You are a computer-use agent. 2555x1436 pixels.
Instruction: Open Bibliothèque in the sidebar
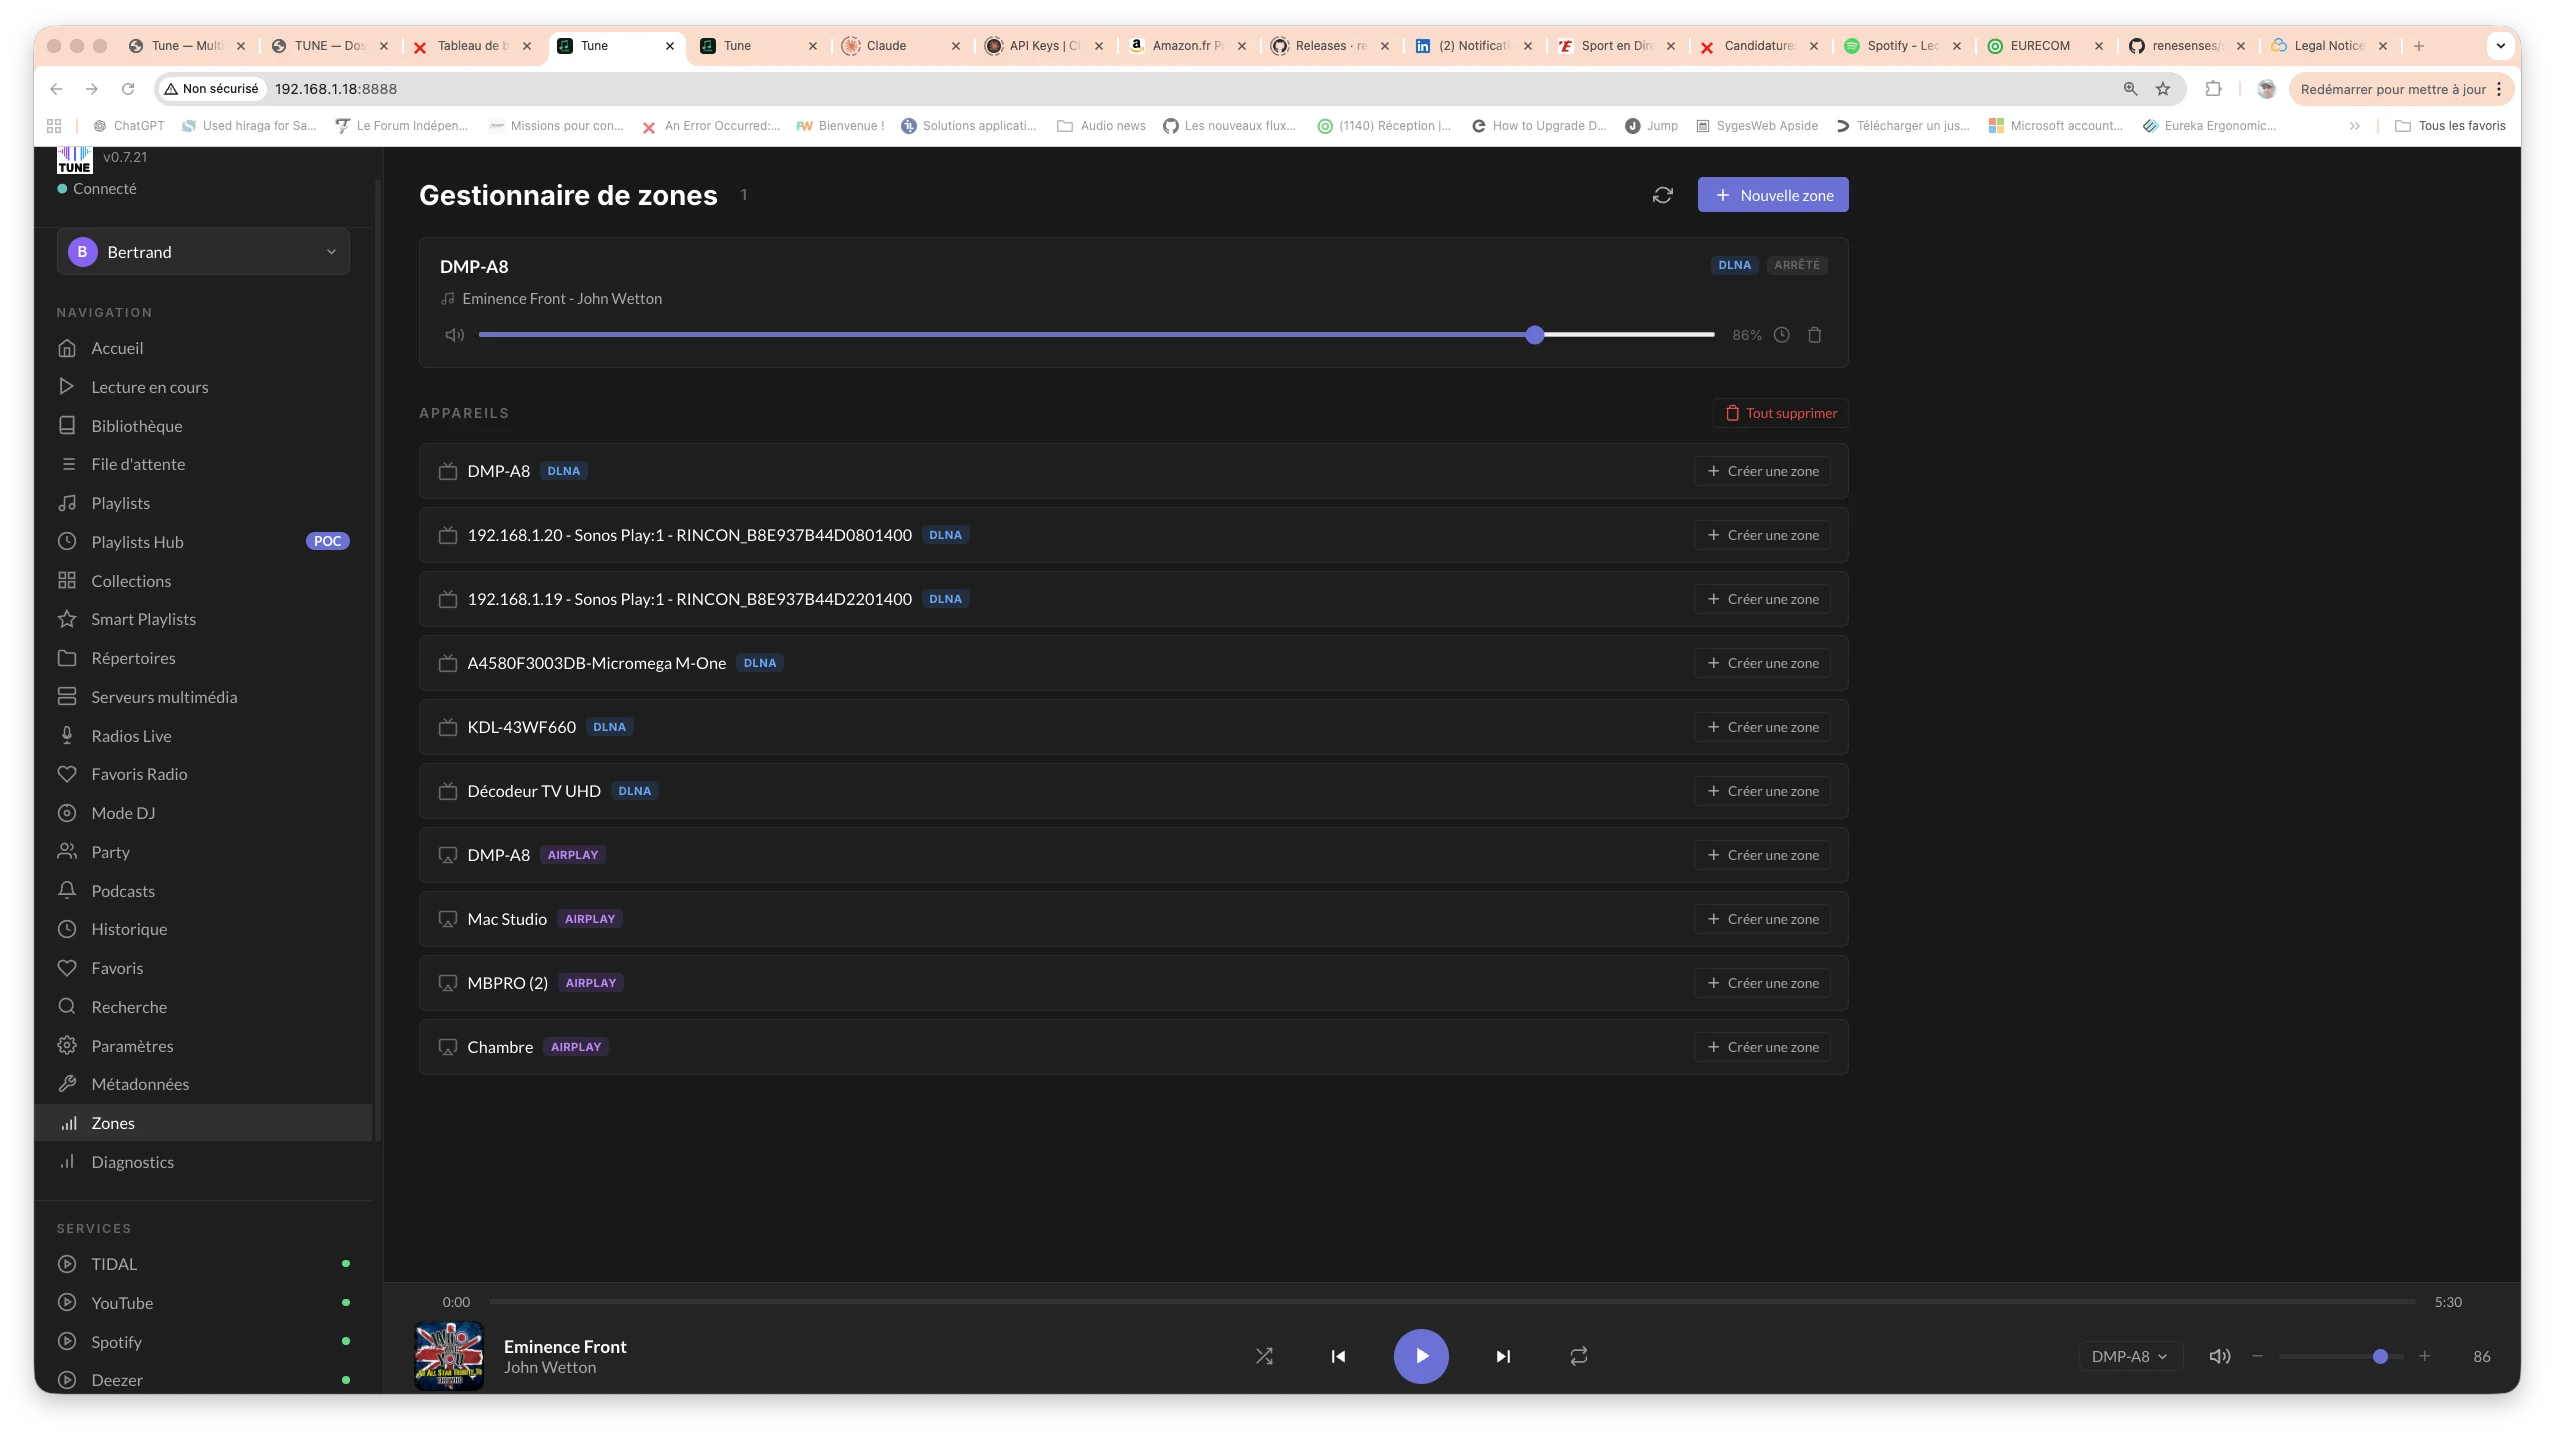[203, 426]
